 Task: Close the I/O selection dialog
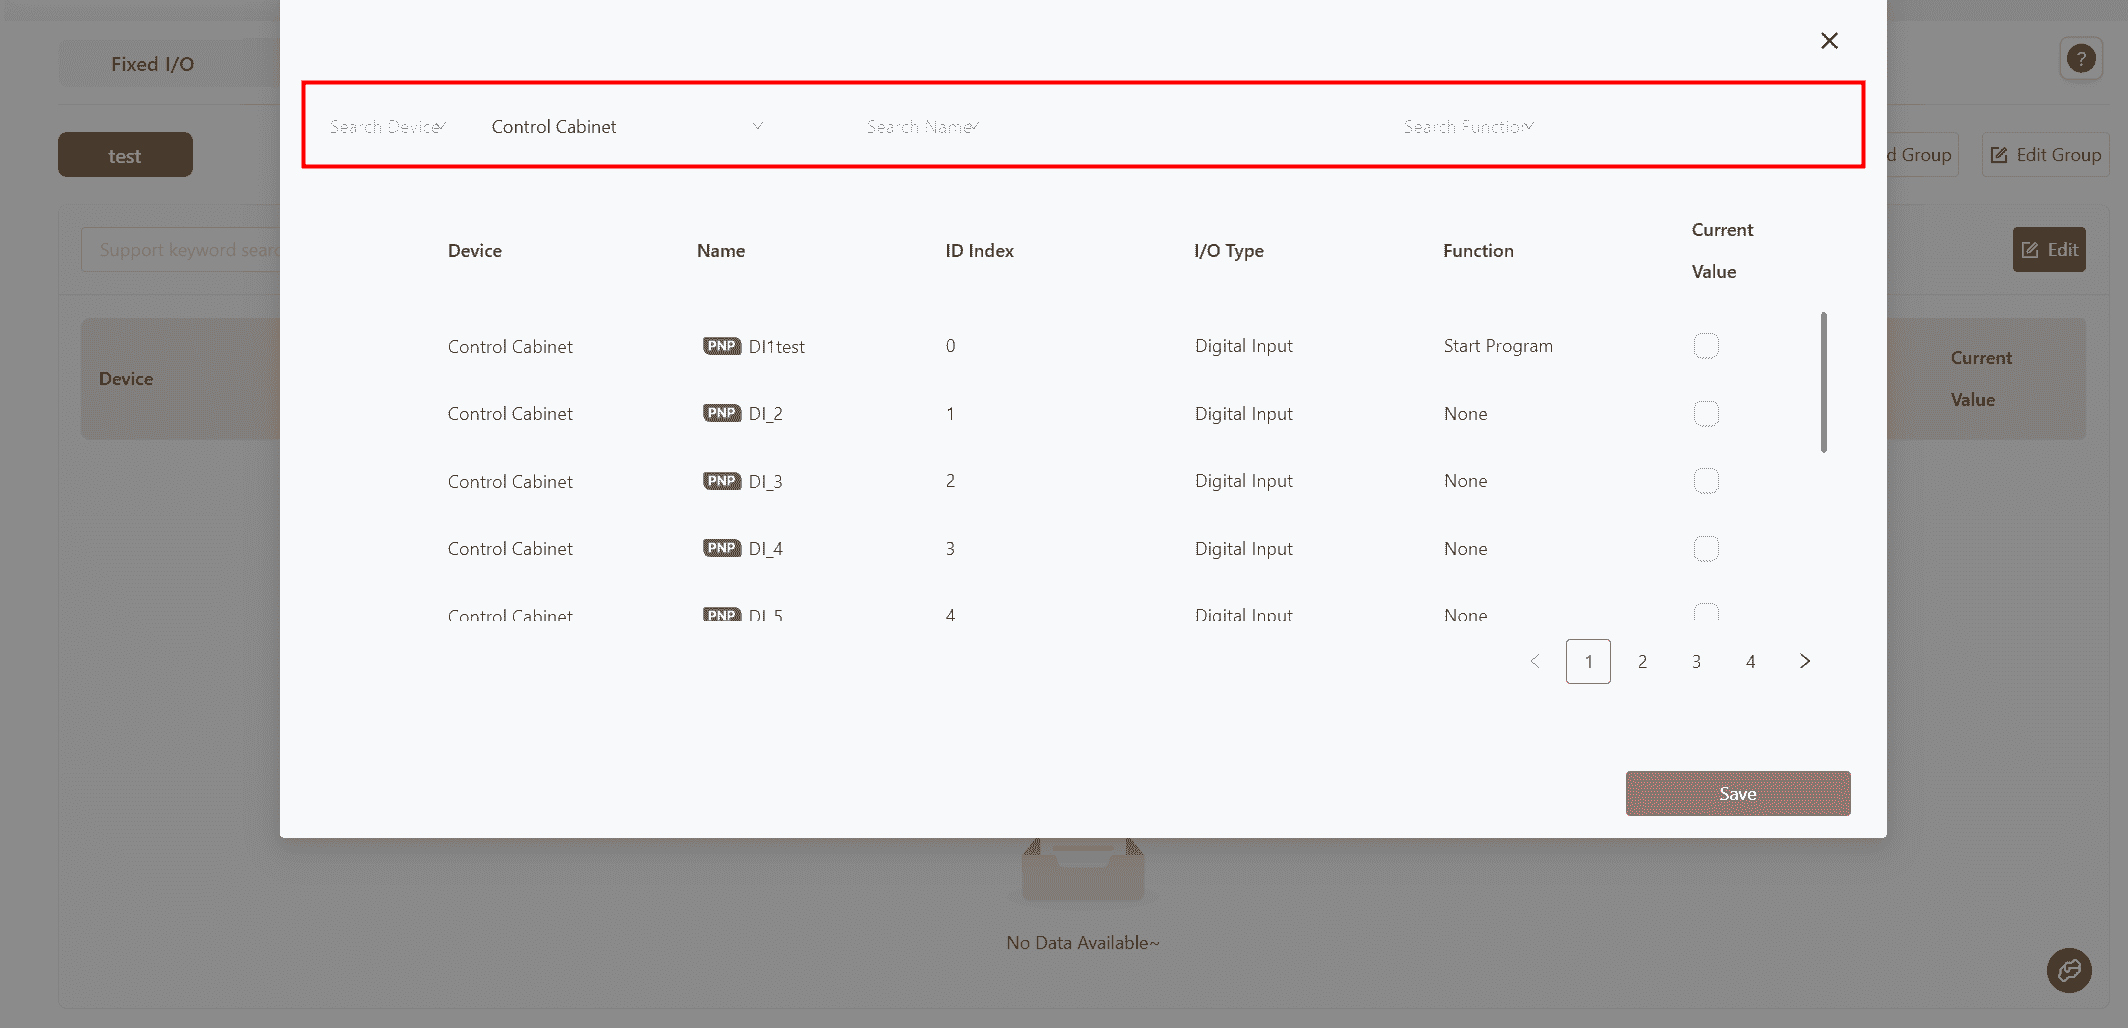pos(1829,41)
